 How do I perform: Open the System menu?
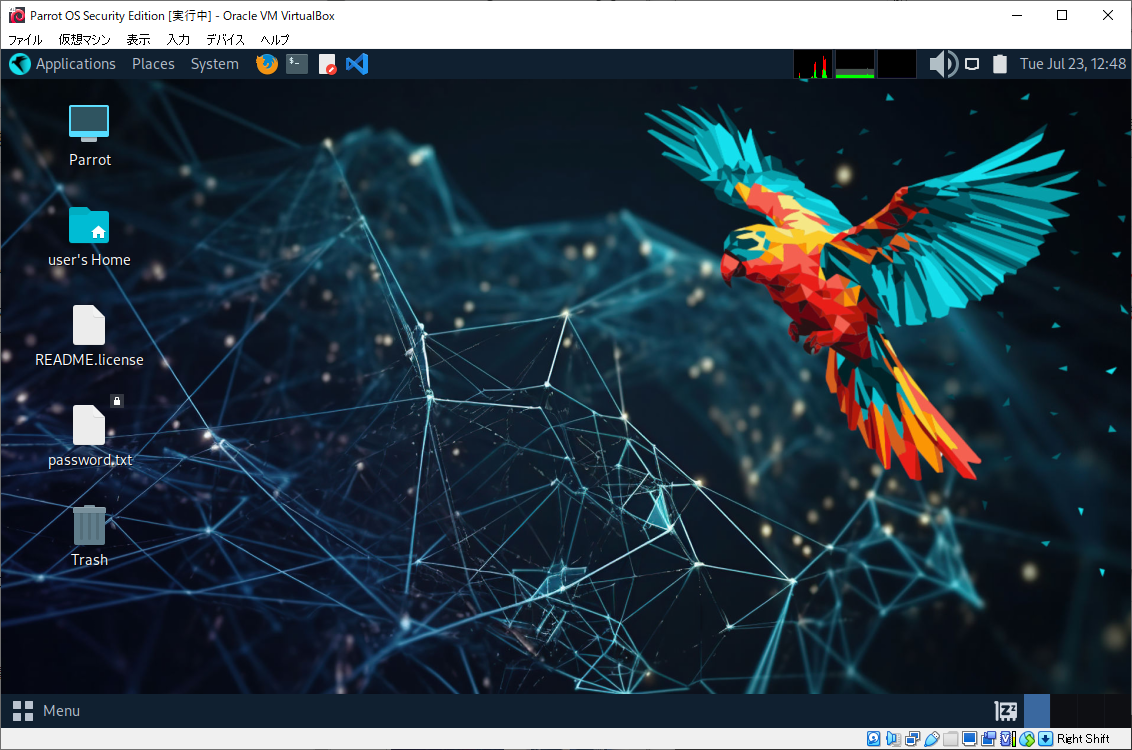click(x=214, y=64)
